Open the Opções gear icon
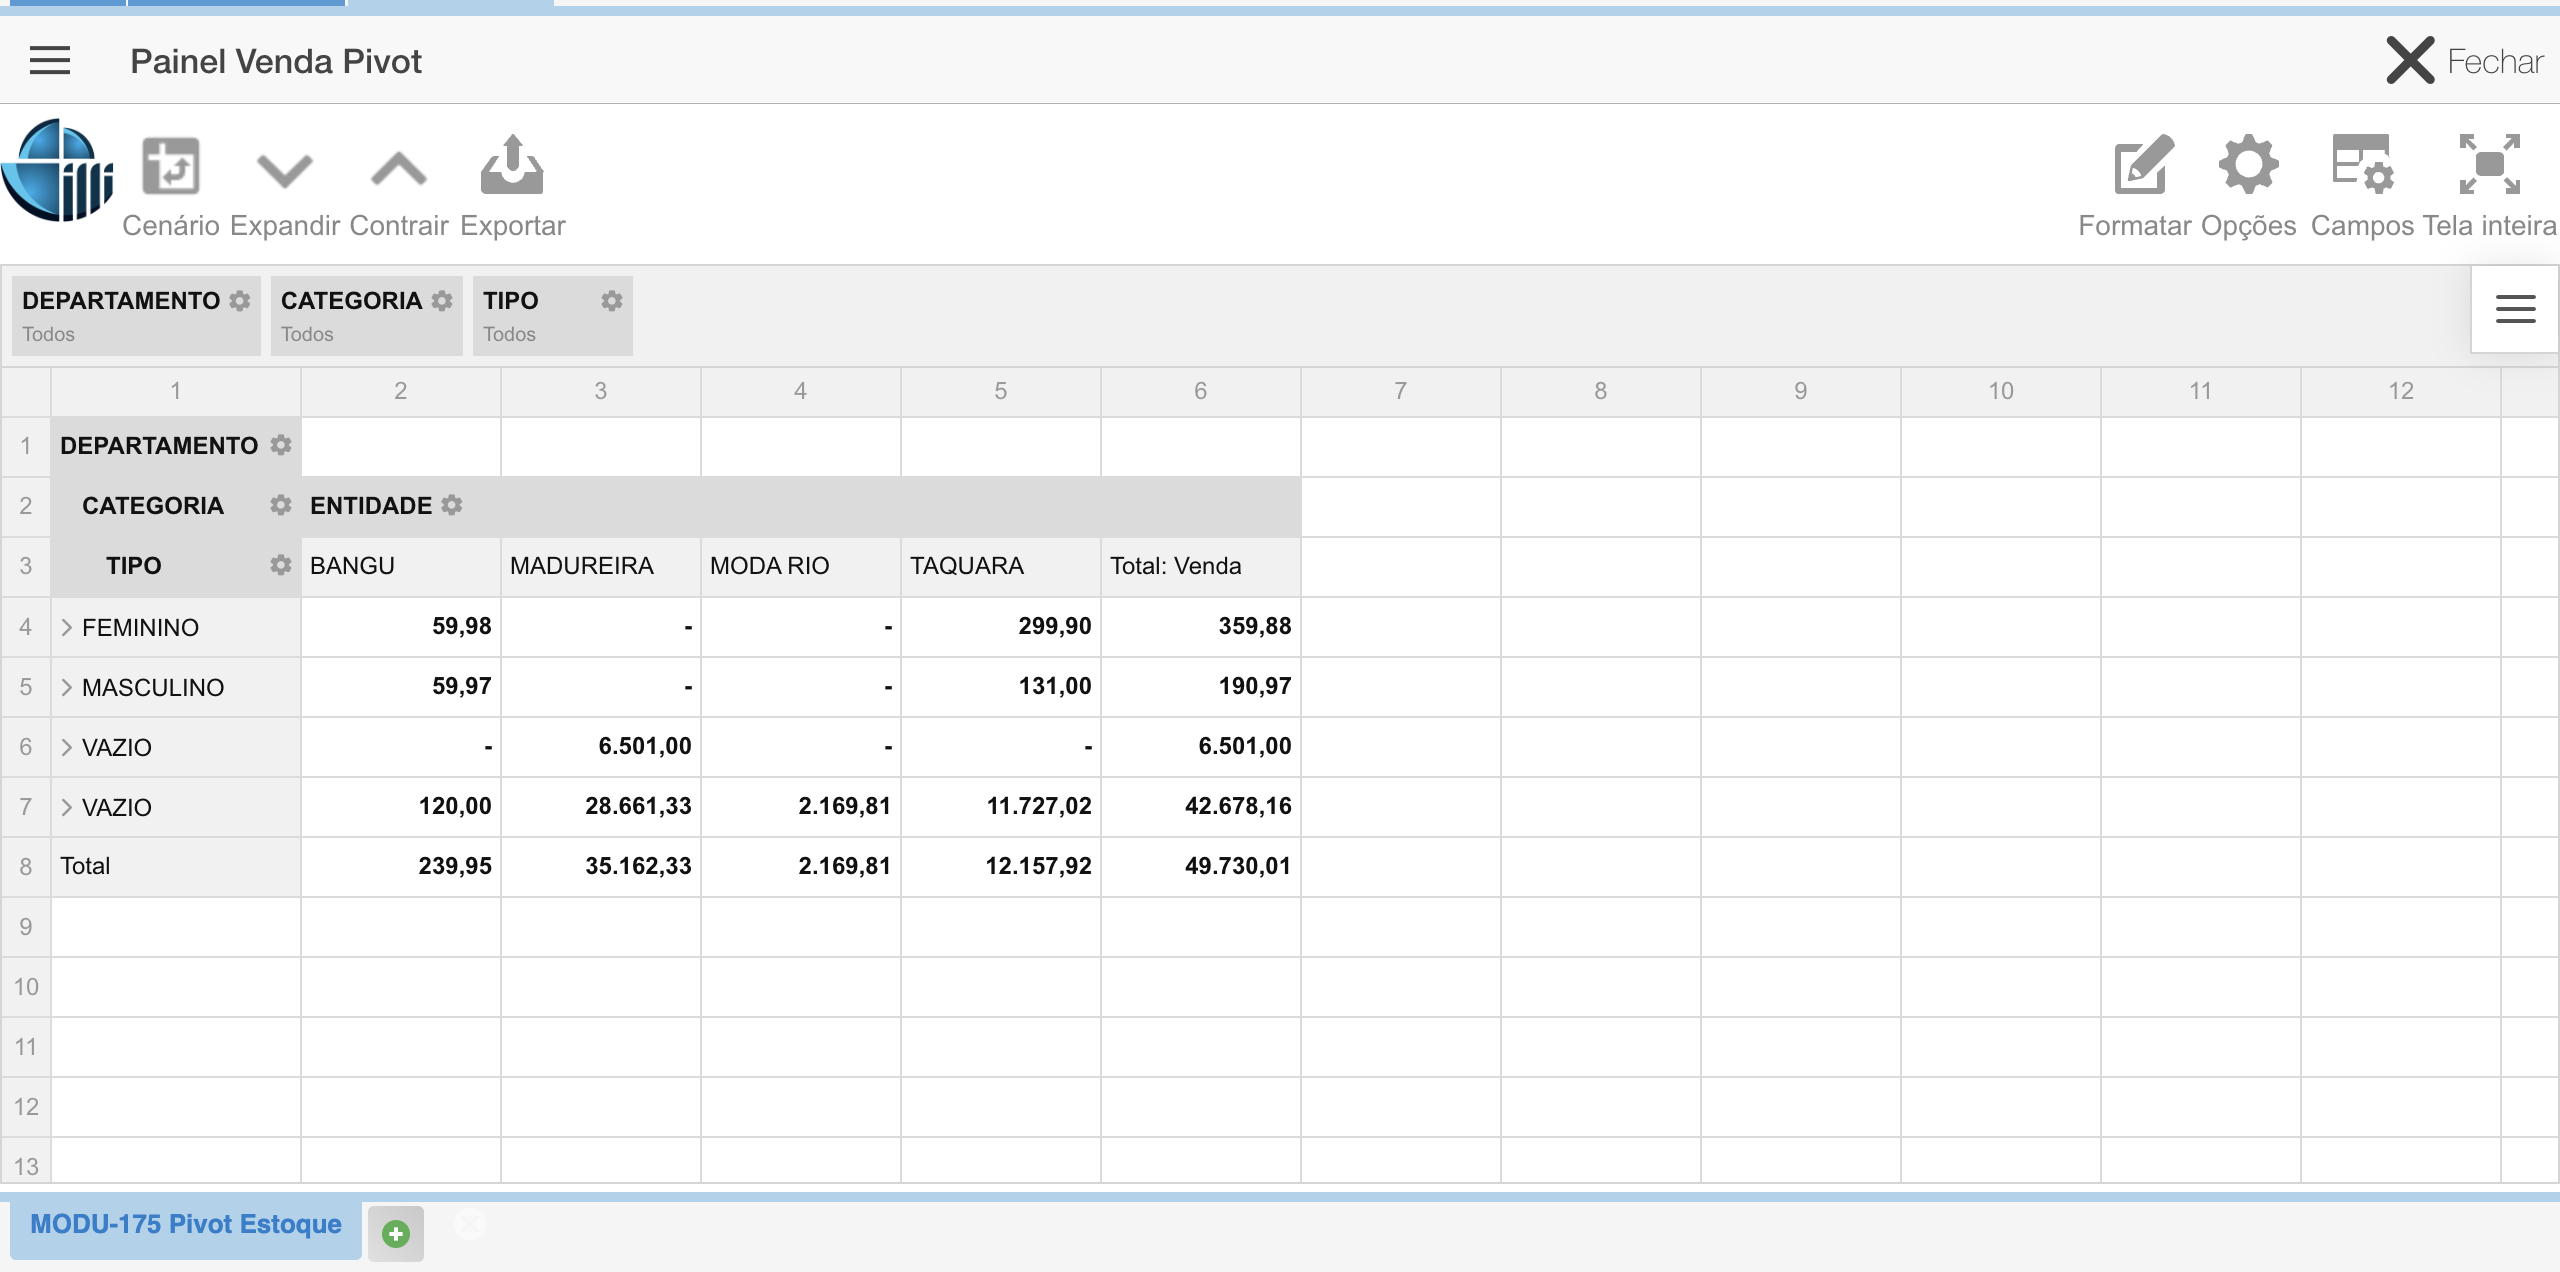2560x1272 pixels. pos(2249,164)
